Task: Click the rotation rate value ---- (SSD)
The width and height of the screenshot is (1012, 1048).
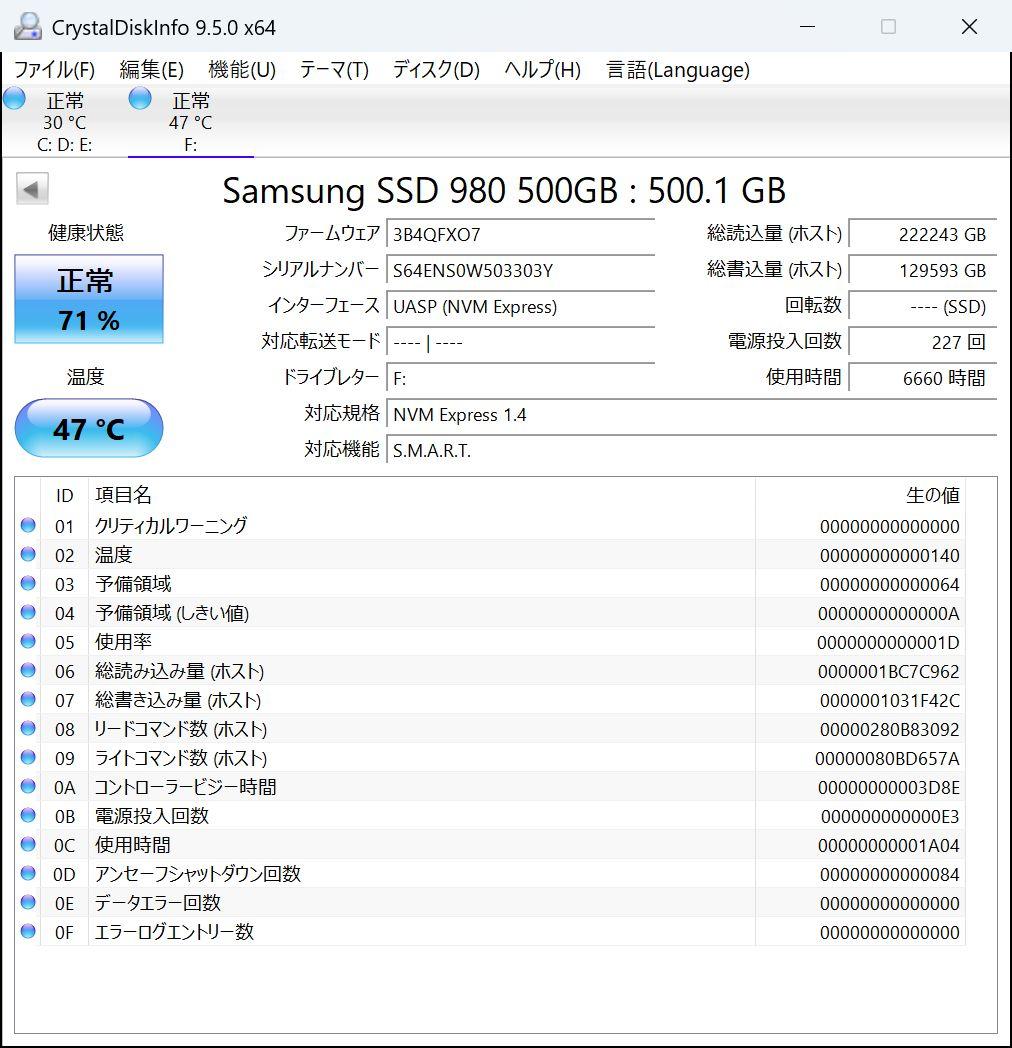Action: tap(922, 307)
